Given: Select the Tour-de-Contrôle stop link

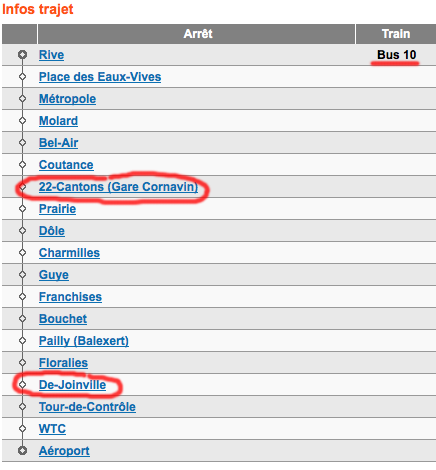Looking at the screenshot, I should coord(87,407).
